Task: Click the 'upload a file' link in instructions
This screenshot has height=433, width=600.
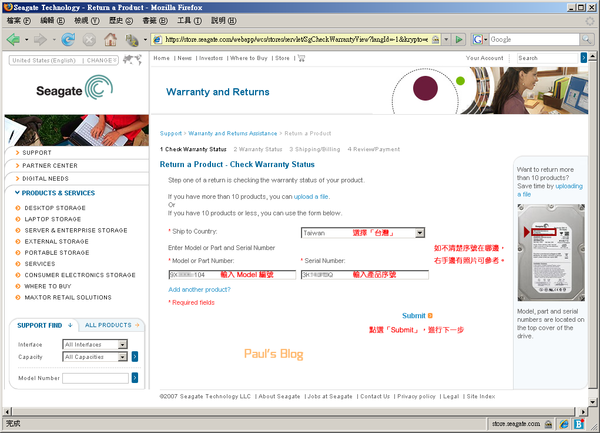Action: [x=311, y=197]
